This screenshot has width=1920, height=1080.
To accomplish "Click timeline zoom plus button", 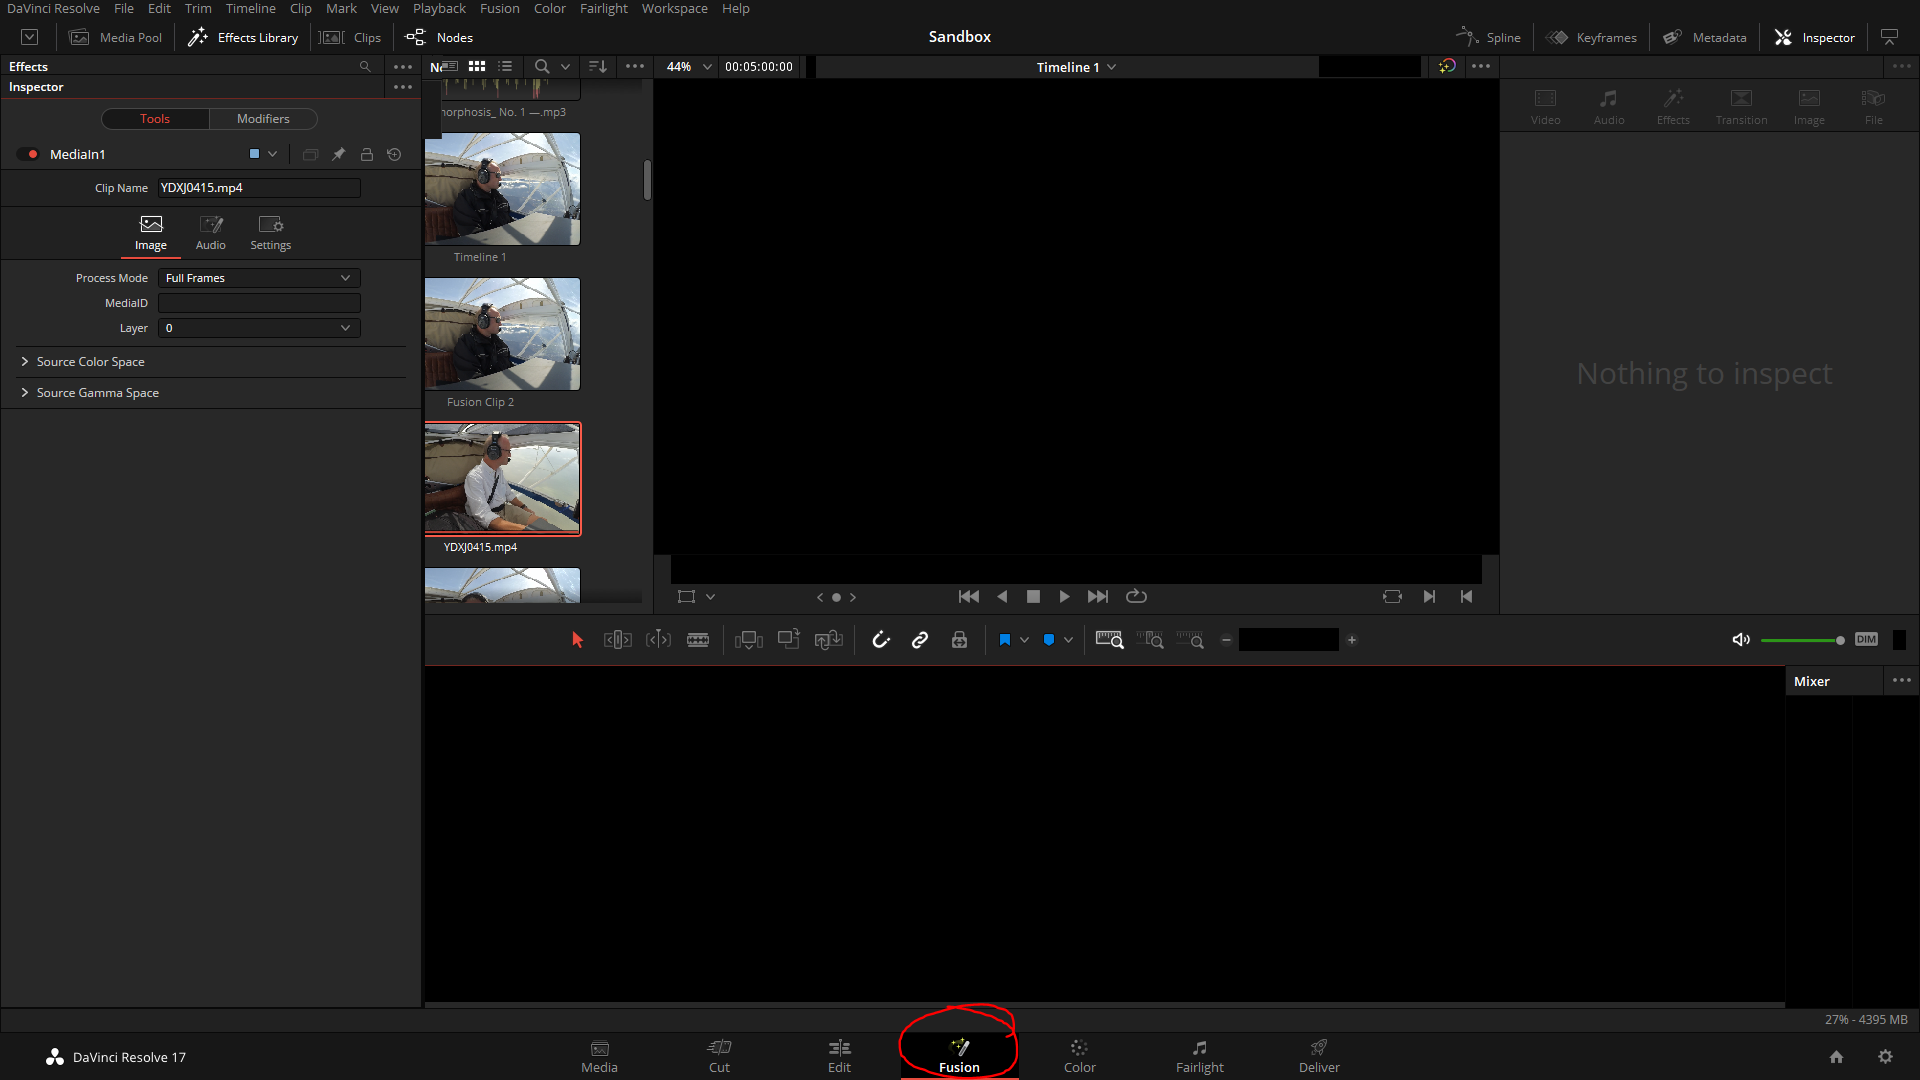I will coord(1352,640).
